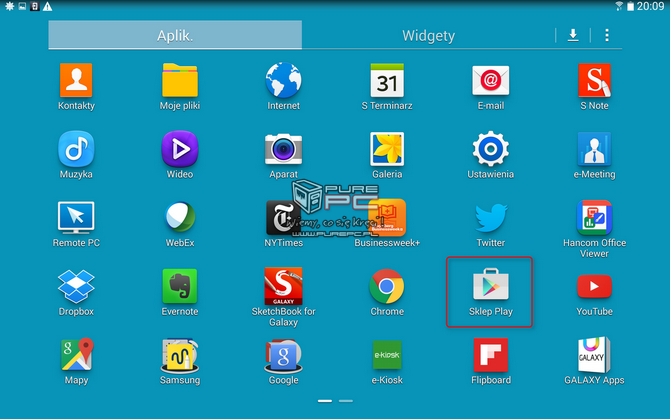
Task: Switch to the Aplik. tab
Action: click(x=175, y=35)
